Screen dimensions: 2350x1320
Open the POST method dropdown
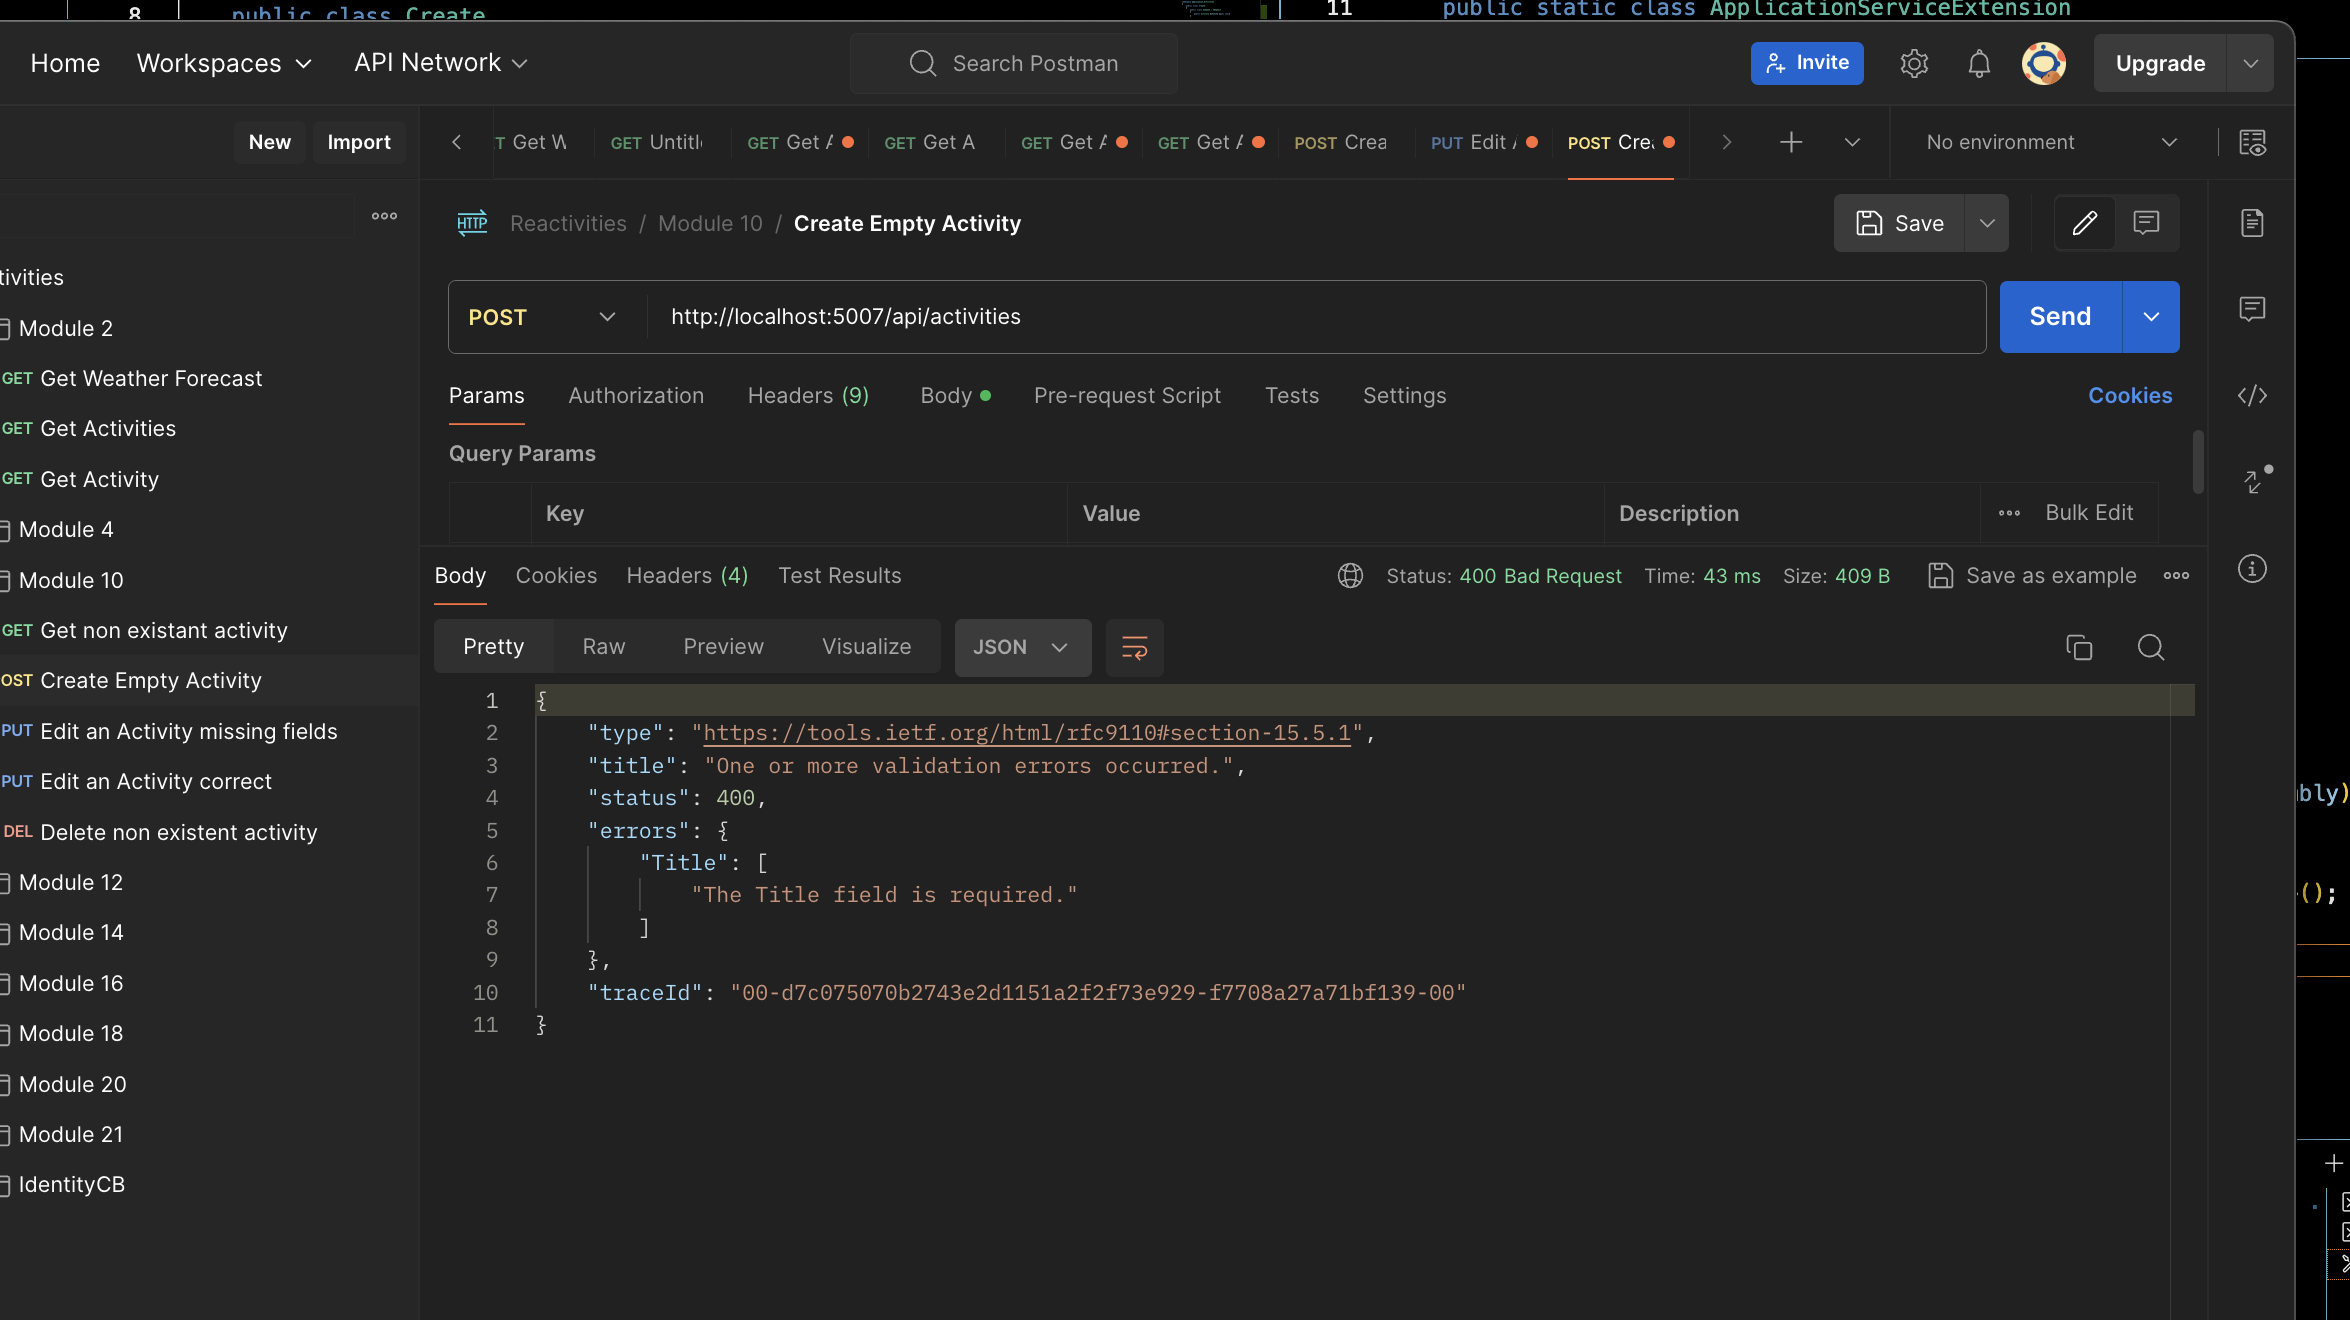pyautogui.click(x=541, y=317)
